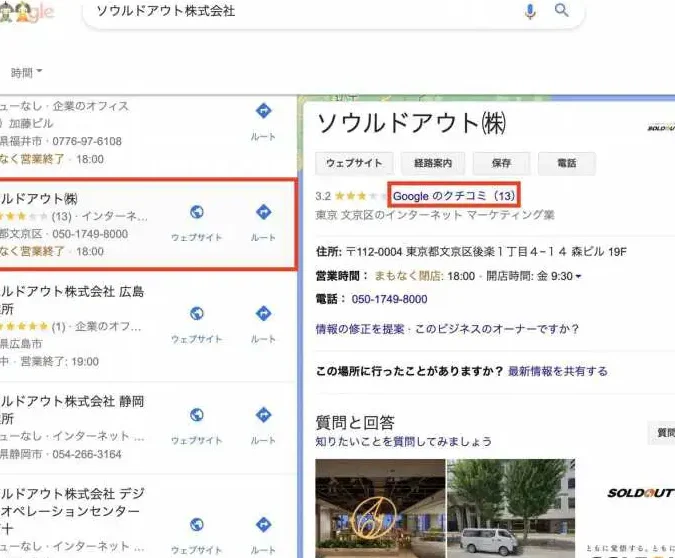This screenshot has width=675, height=558.
Task: Open the office lobby interior photo thumbnail
Action: (379, 508)
